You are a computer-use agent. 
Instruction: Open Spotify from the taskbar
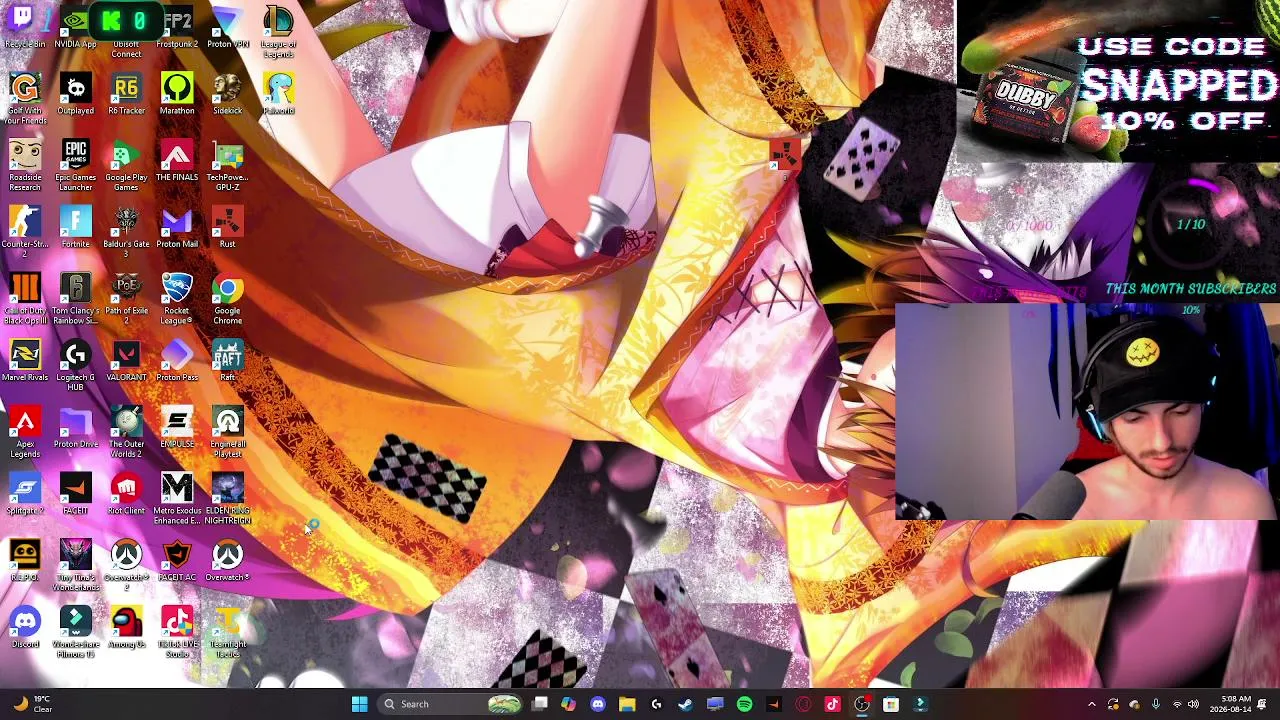pyautogui.click(x=744, y=704)
